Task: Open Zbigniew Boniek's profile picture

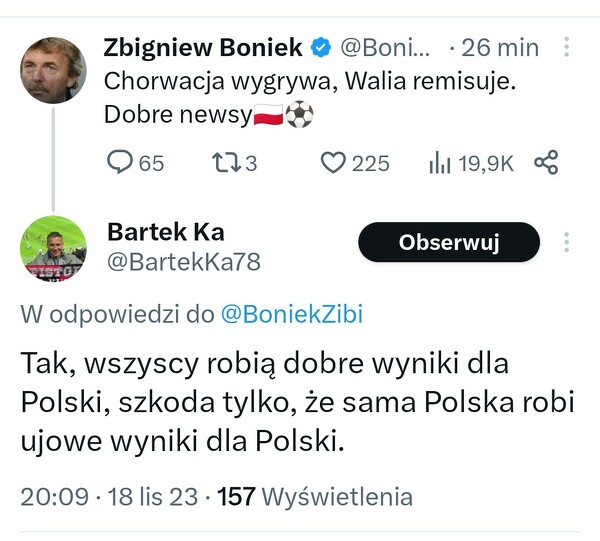Action: click(x=53, y=71)
